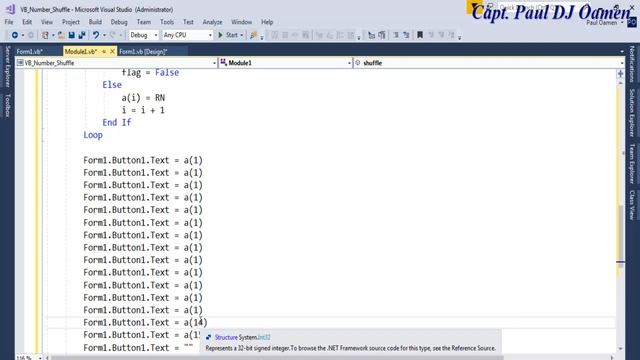The width and height of the screenshot is (640, 360).
Task: Open the Debug menu
Action: pos(119,22)
